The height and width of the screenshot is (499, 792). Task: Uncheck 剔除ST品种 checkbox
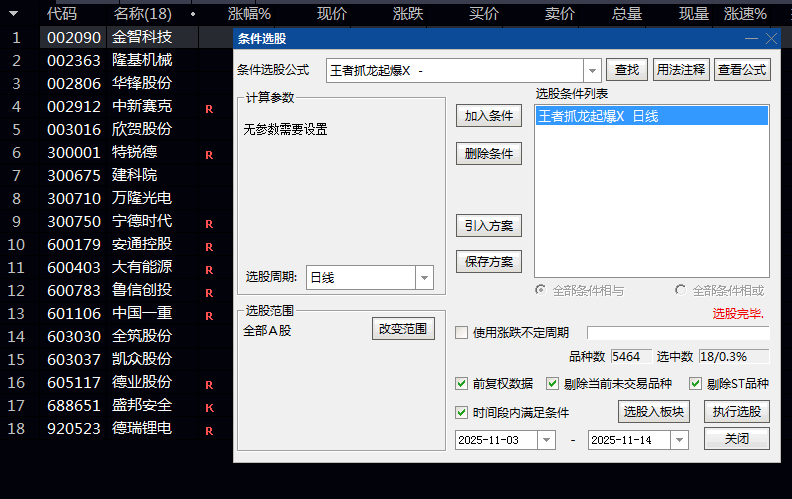coord(696,383)
